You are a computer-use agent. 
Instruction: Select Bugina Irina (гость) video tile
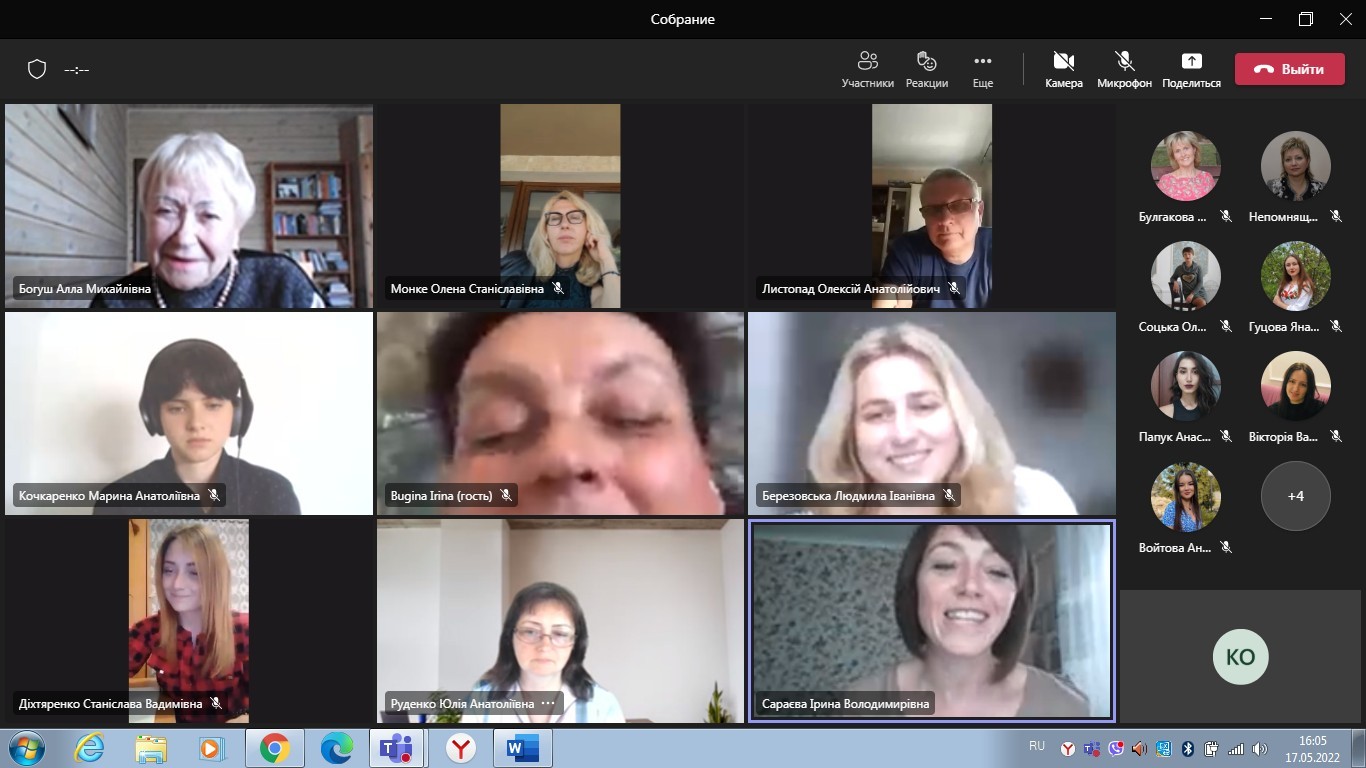click(560, 413)
